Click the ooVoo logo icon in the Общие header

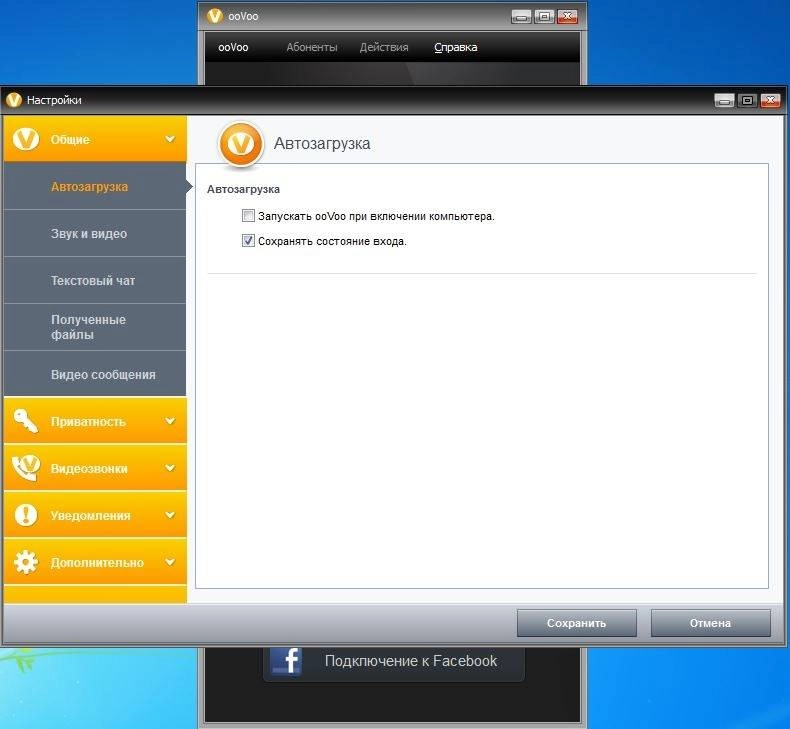pos(26,139)
